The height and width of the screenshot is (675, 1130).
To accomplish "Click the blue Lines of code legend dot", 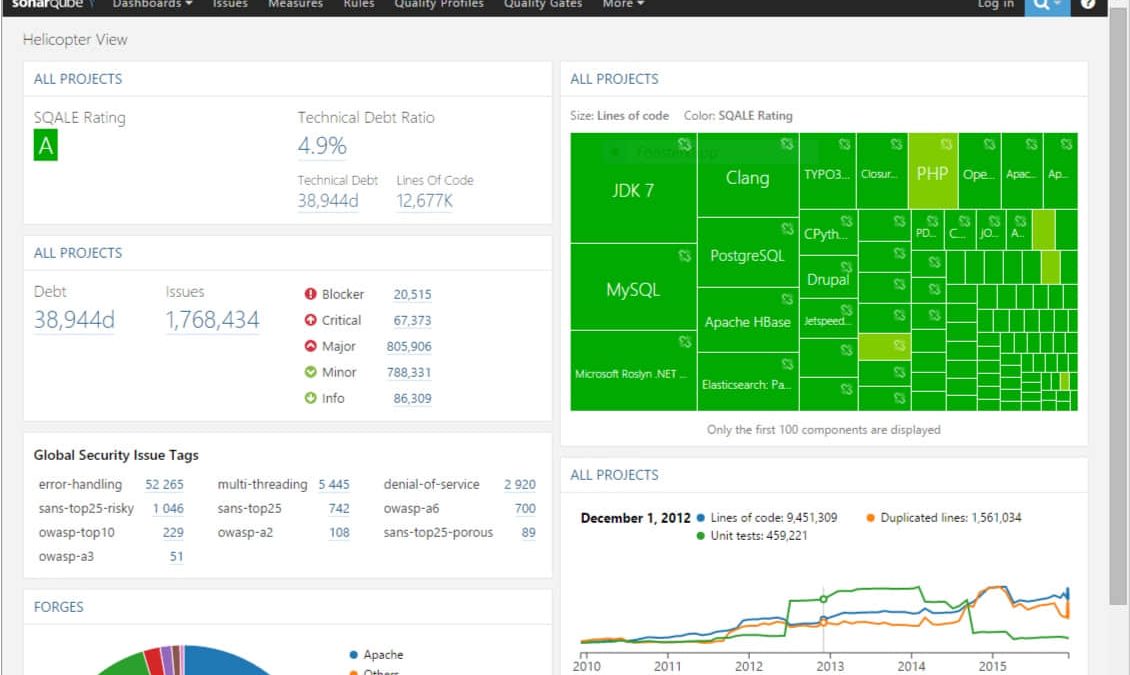I will (x=700, y=517).
